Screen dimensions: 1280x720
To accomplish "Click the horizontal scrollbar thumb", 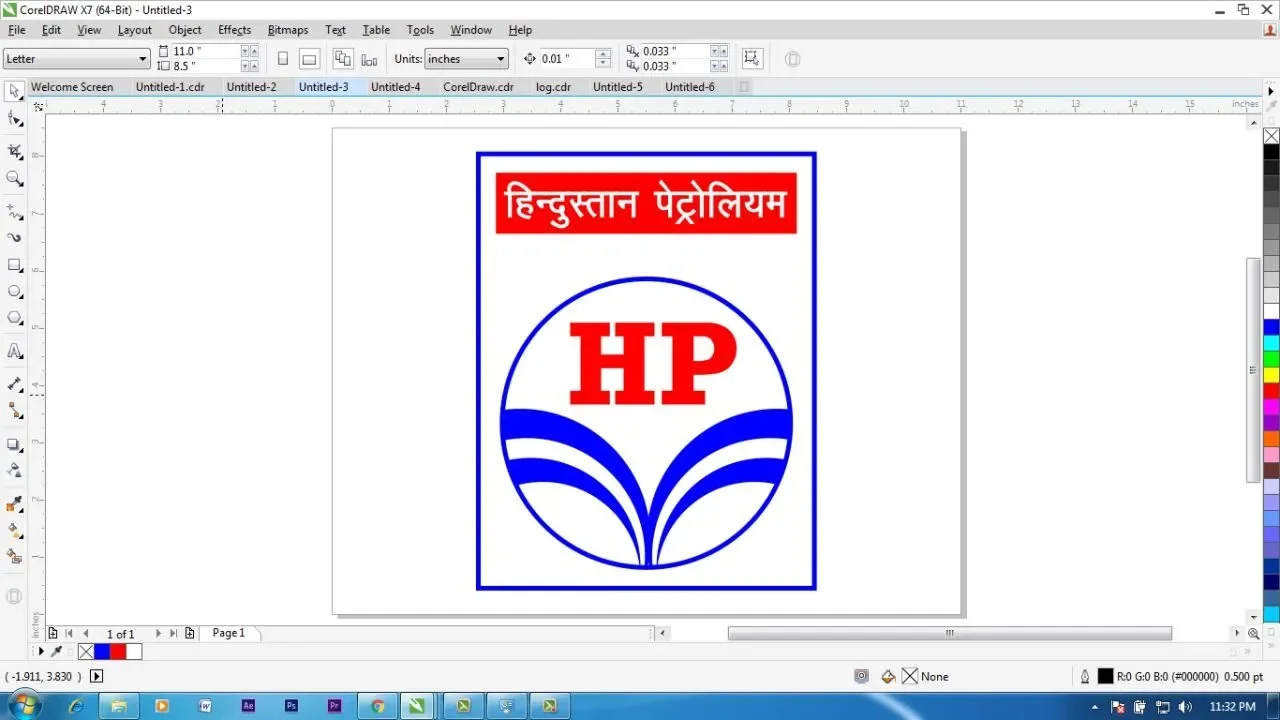I will coord(950,633).
